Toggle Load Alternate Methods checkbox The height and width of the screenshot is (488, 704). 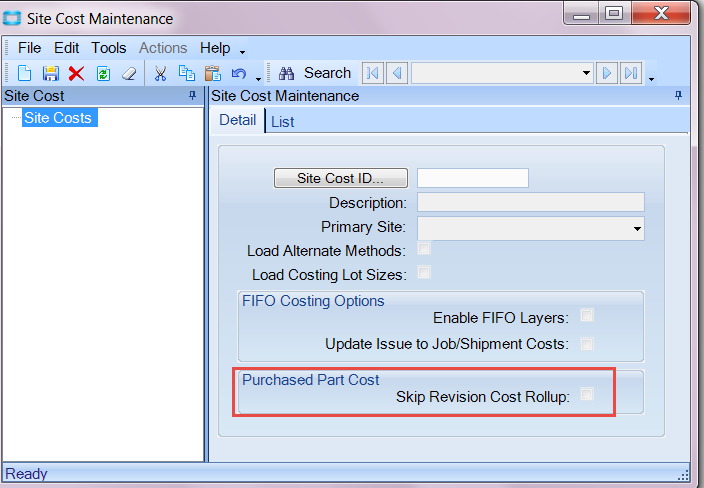click(x=424, y=248)
